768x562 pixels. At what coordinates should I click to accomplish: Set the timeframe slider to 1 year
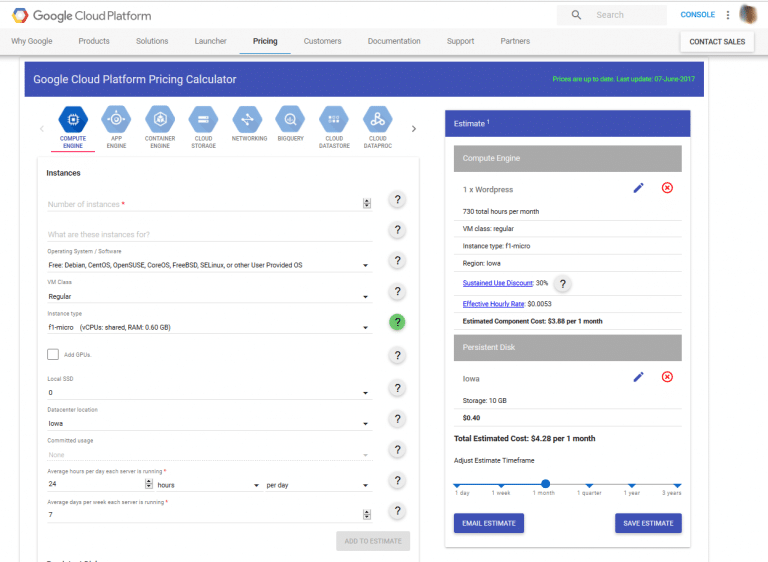click(x=632, y=486)
